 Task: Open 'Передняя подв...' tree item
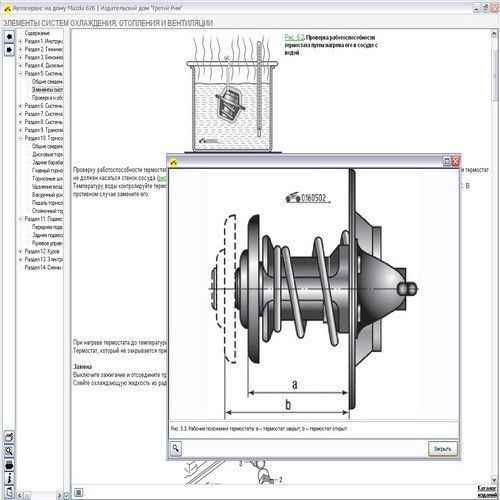tap(47, 227)
